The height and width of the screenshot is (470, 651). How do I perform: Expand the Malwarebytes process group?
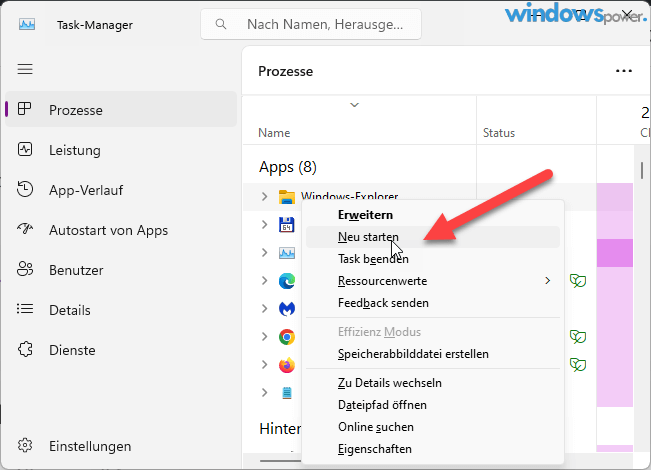[x=264, y=308]
